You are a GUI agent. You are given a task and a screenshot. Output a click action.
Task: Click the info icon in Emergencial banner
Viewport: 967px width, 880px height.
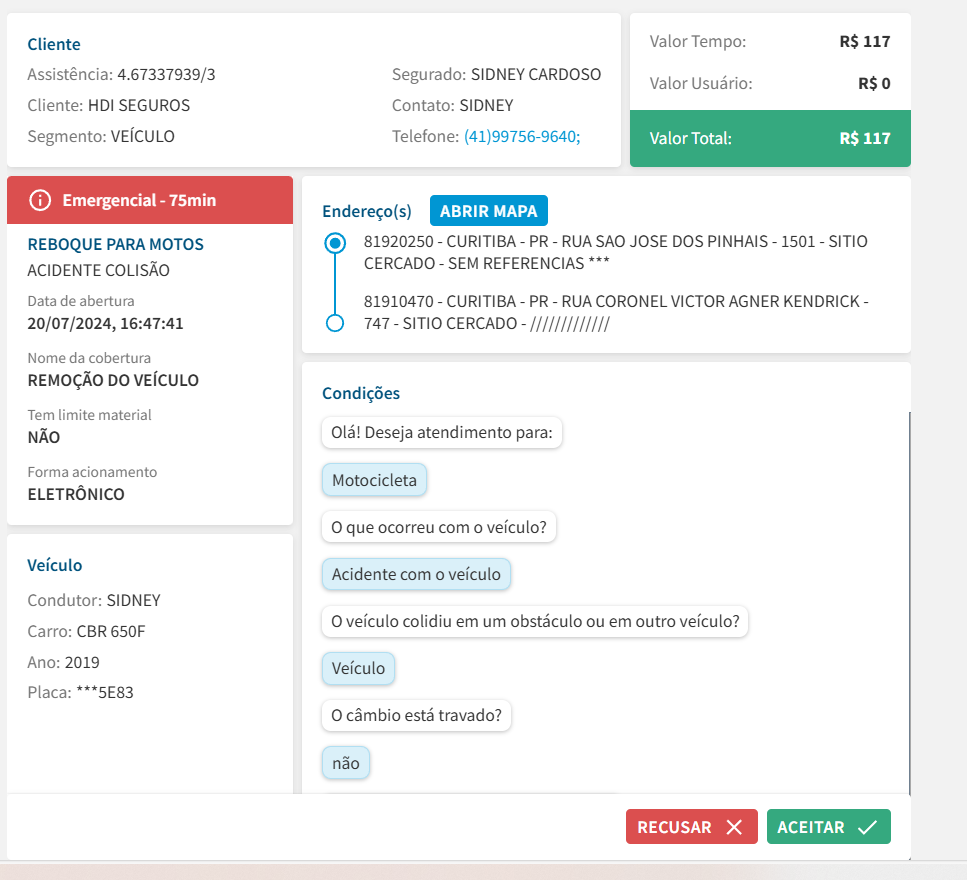point(40,200)
